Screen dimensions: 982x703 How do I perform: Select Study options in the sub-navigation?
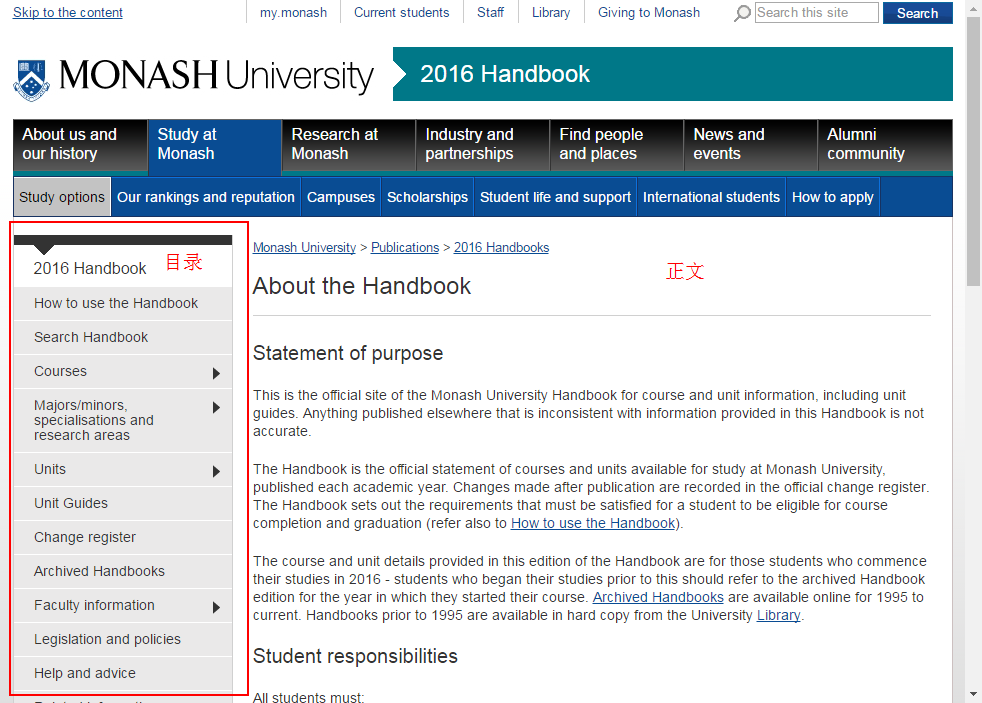[61, 197]
